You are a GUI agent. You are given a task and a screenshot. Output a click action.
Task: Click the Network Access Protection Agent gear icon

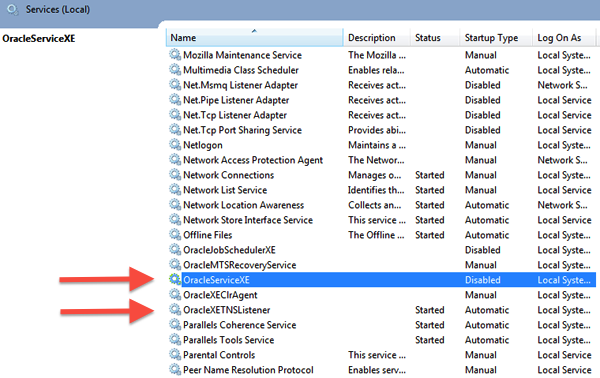point(175,160)
